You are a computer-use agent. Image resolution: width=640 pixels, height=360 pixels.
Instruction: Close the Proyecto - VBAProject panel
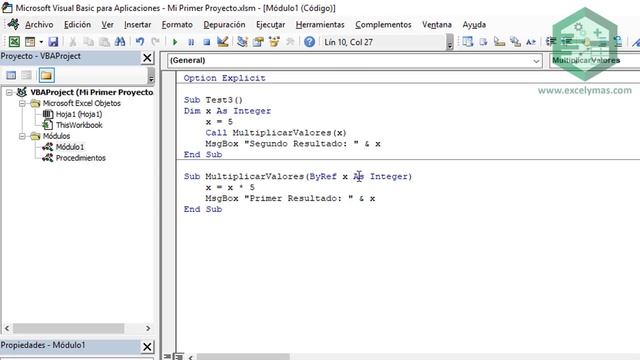(x=147, y=58)
